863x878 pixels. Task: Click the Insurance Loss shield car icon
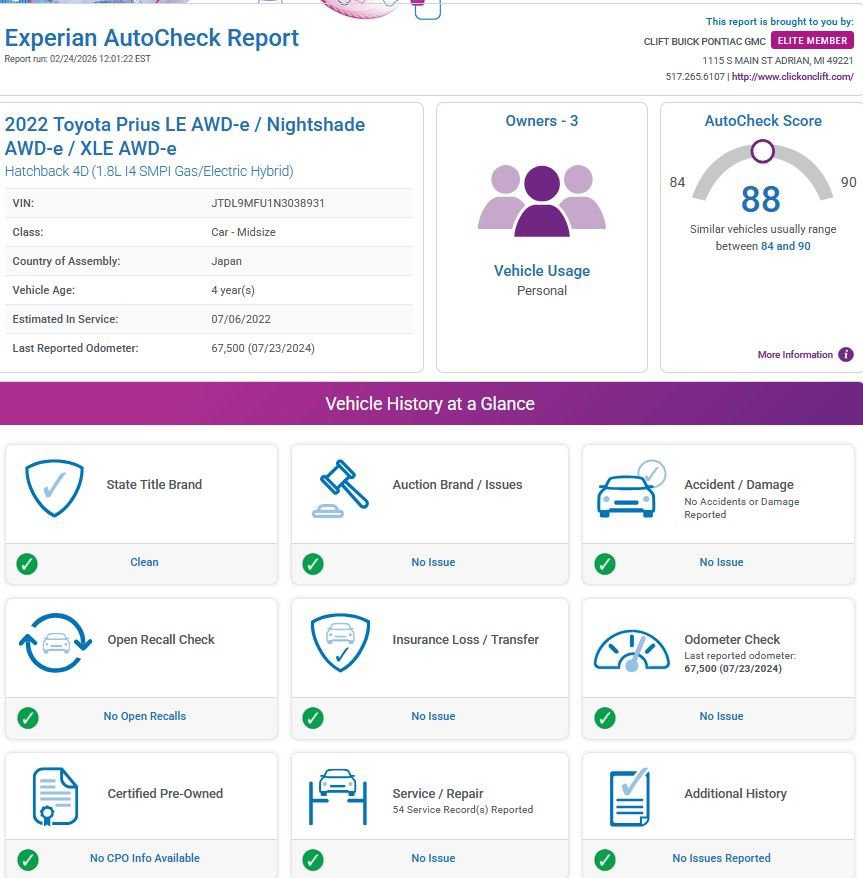tap(340, 642)
